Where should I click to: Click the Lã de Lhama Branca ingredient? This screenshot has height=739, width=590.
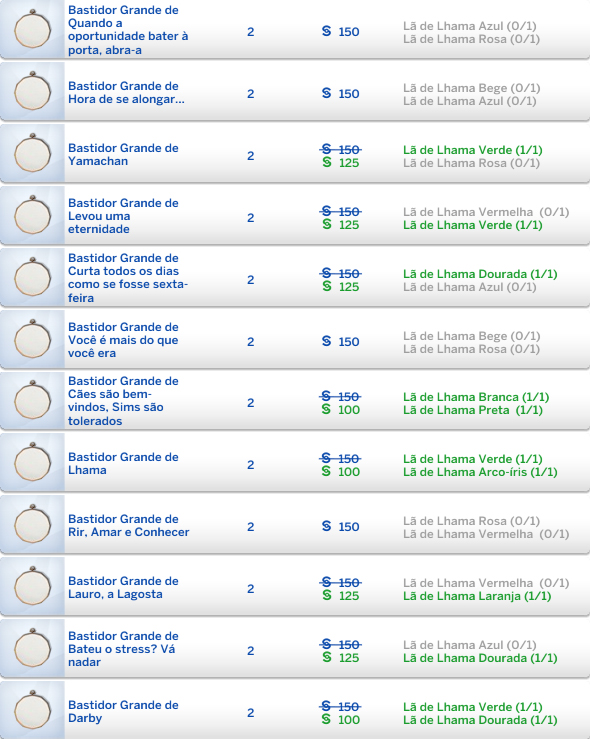click(476, 397)
